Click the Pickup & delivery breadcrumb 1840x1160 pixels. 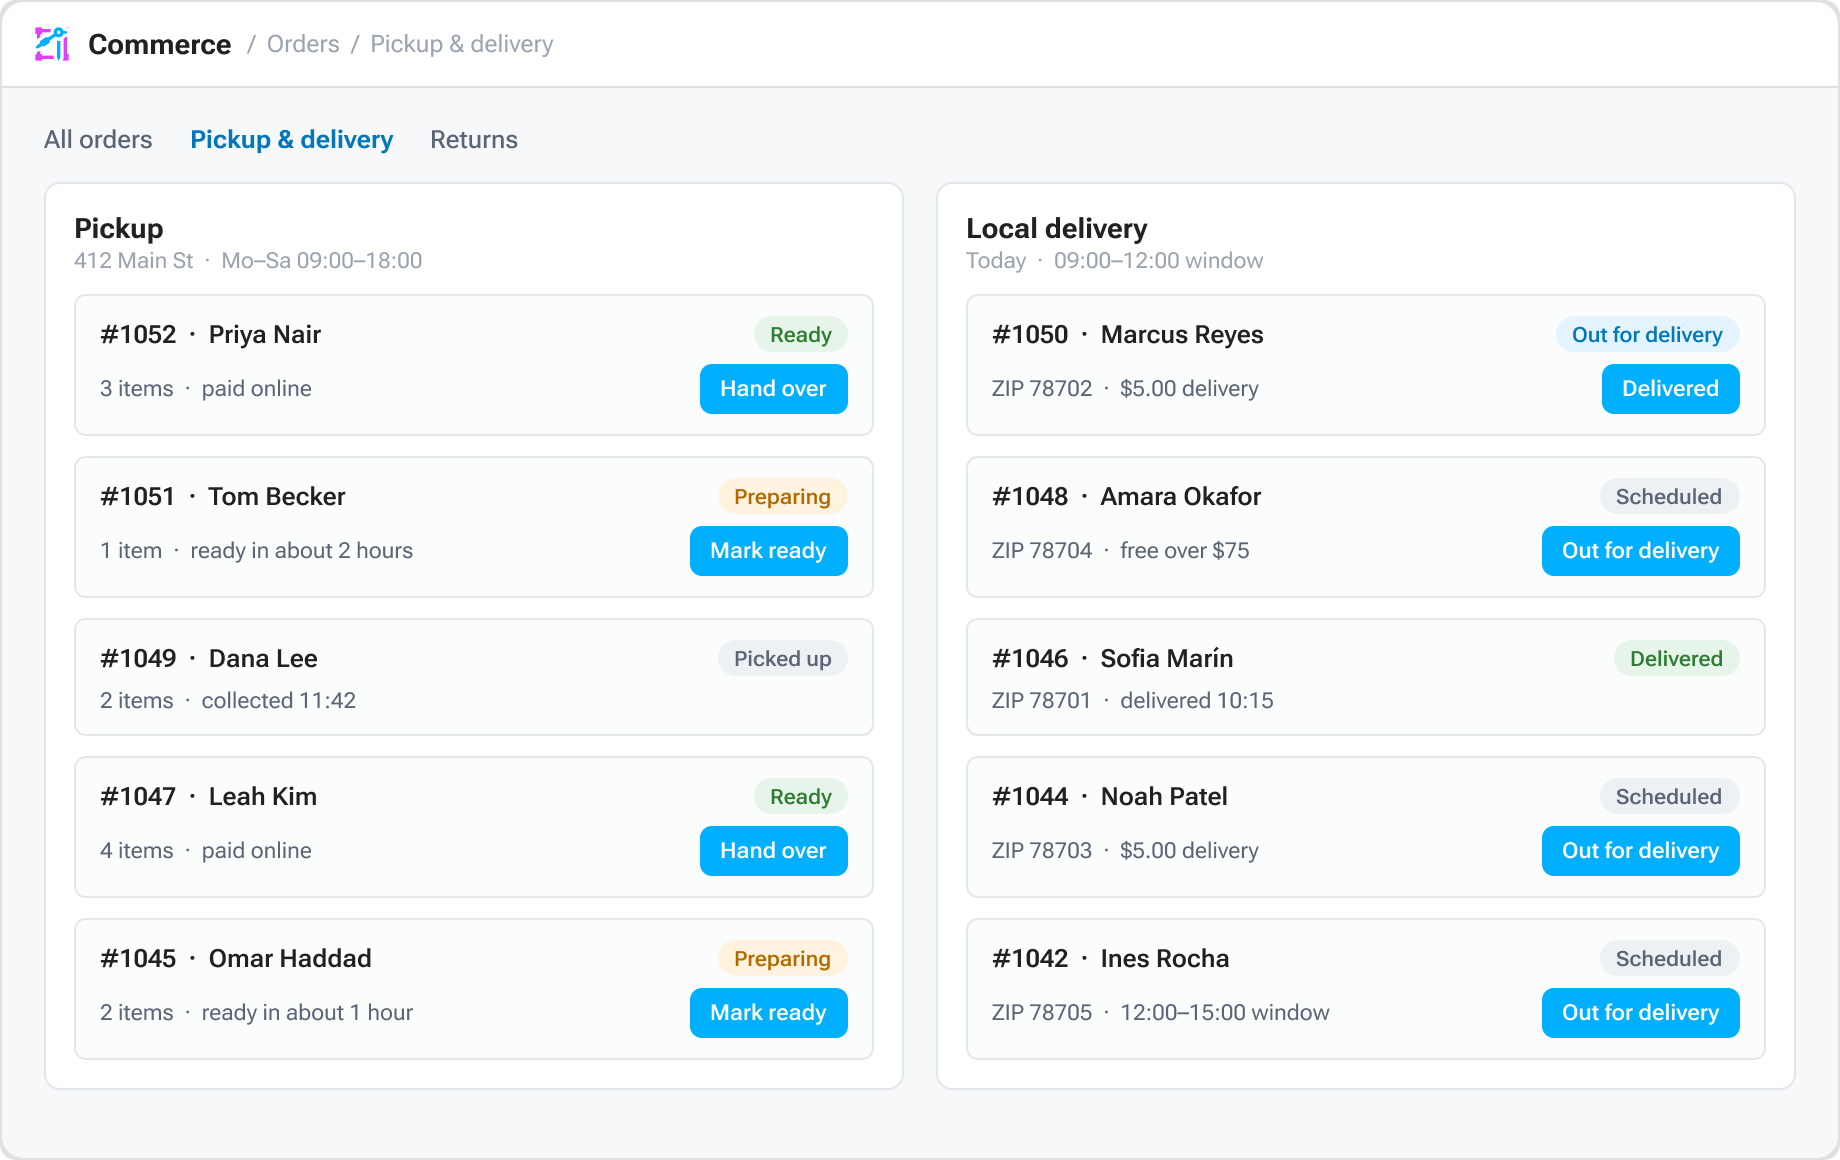tap(462, 44)
